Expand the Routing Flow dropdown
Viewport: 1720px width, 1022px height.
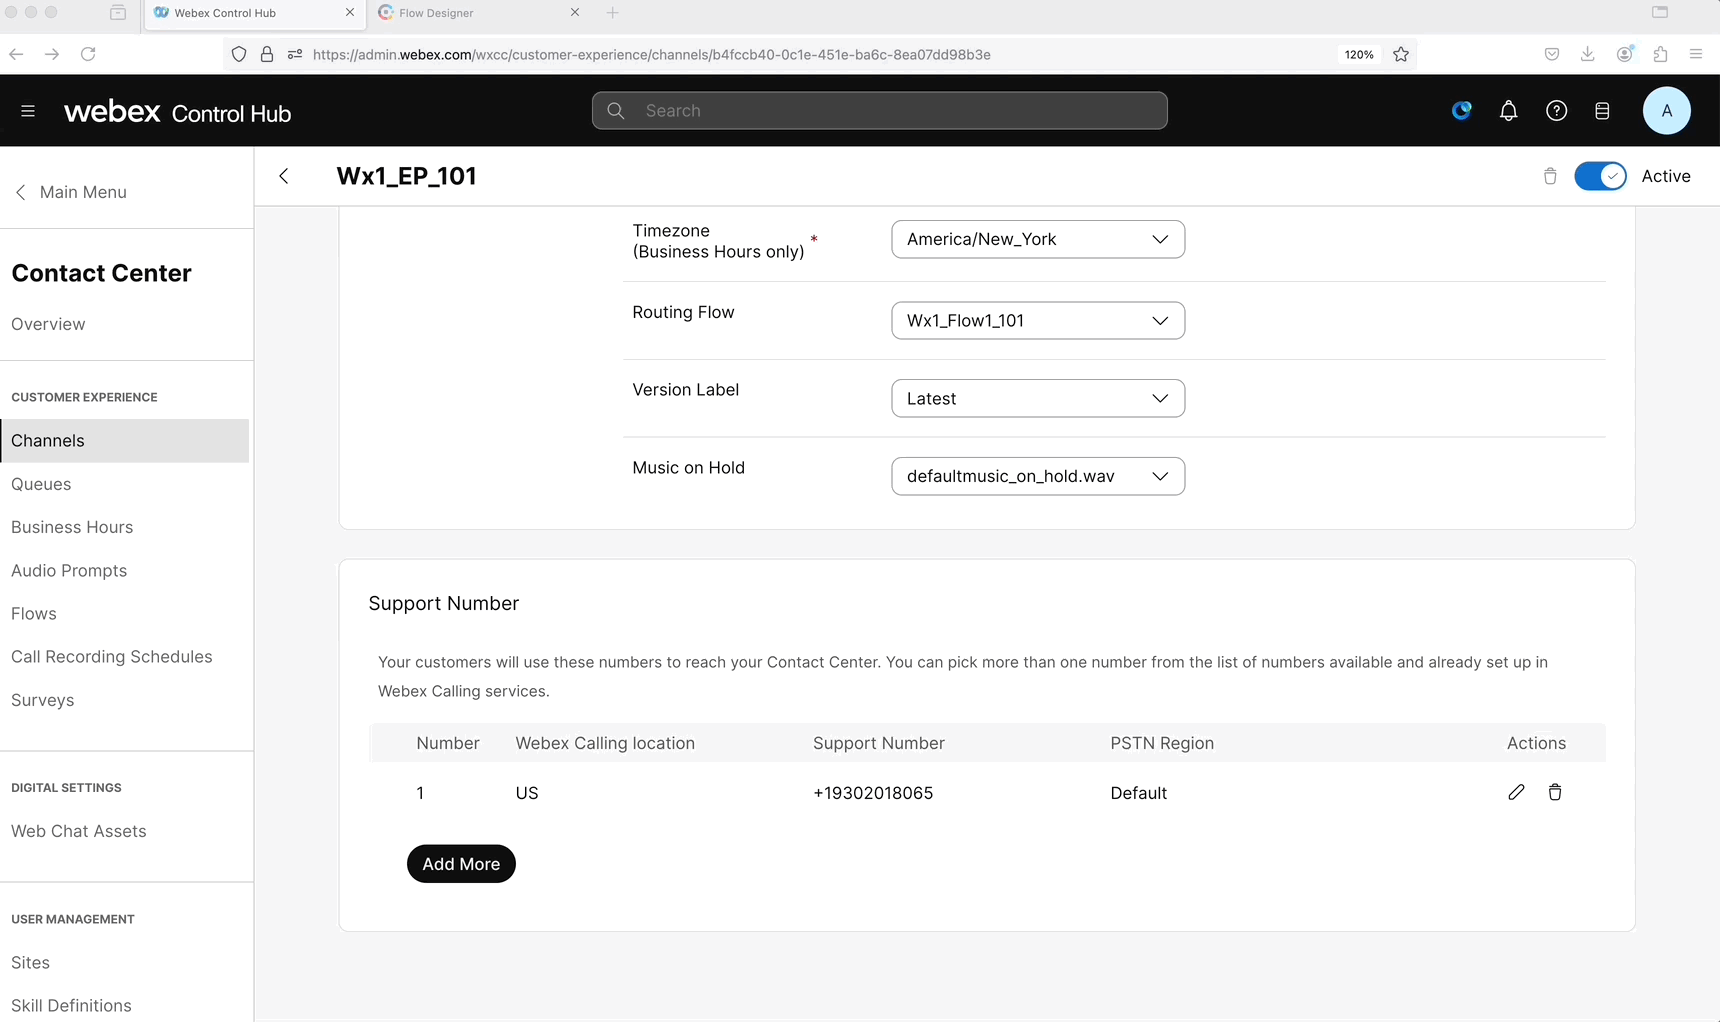(1037, 321)
